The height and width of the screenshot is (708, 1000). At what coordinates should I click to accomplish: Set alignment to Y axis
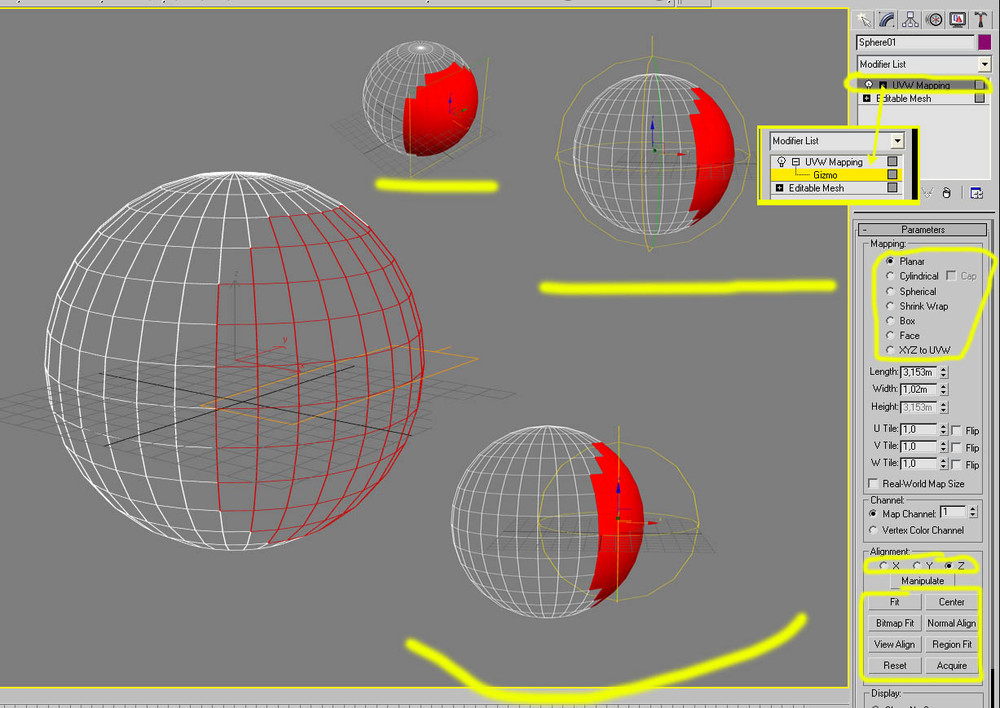coord(916,566)
